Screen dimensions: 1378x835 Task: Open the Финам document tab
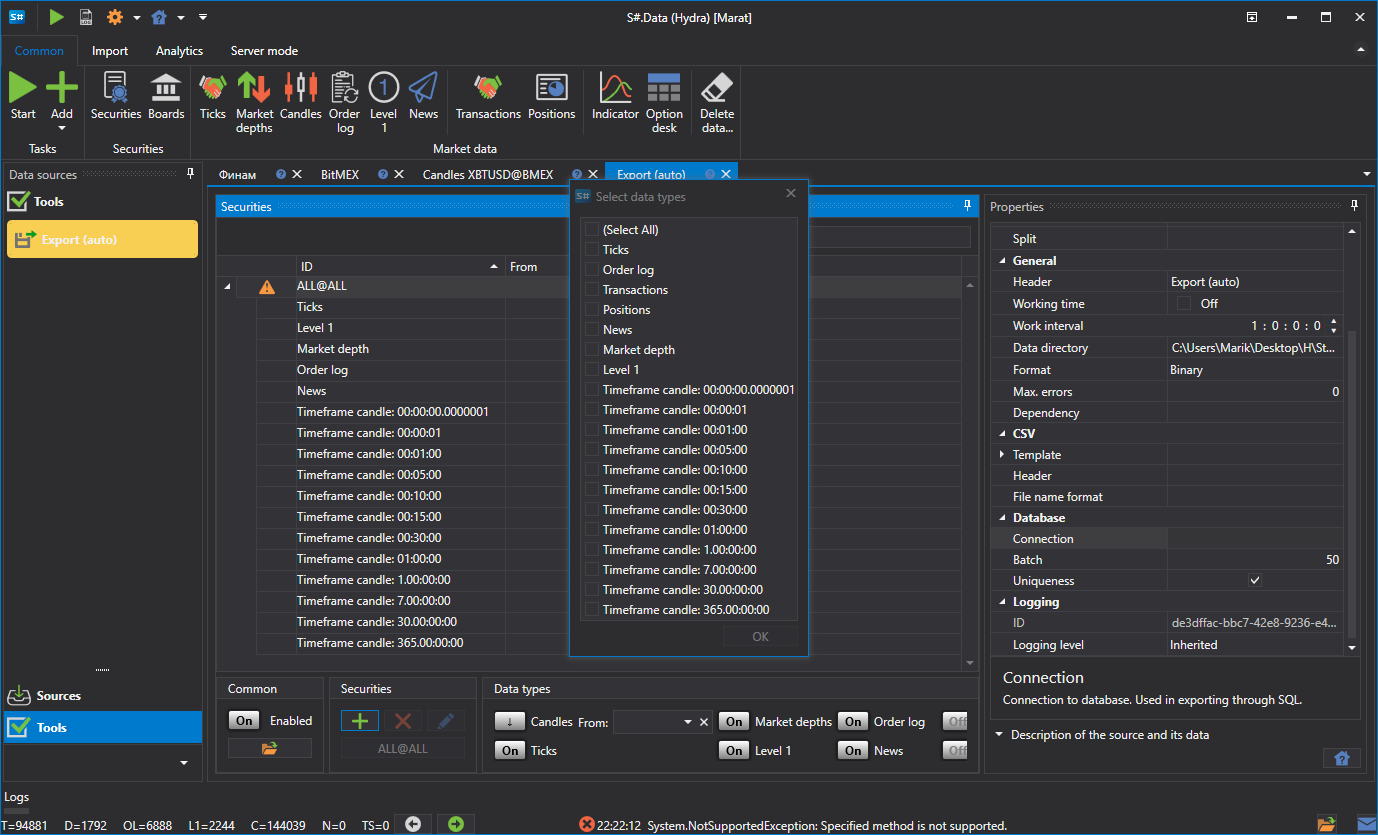[x=238, y=174]
